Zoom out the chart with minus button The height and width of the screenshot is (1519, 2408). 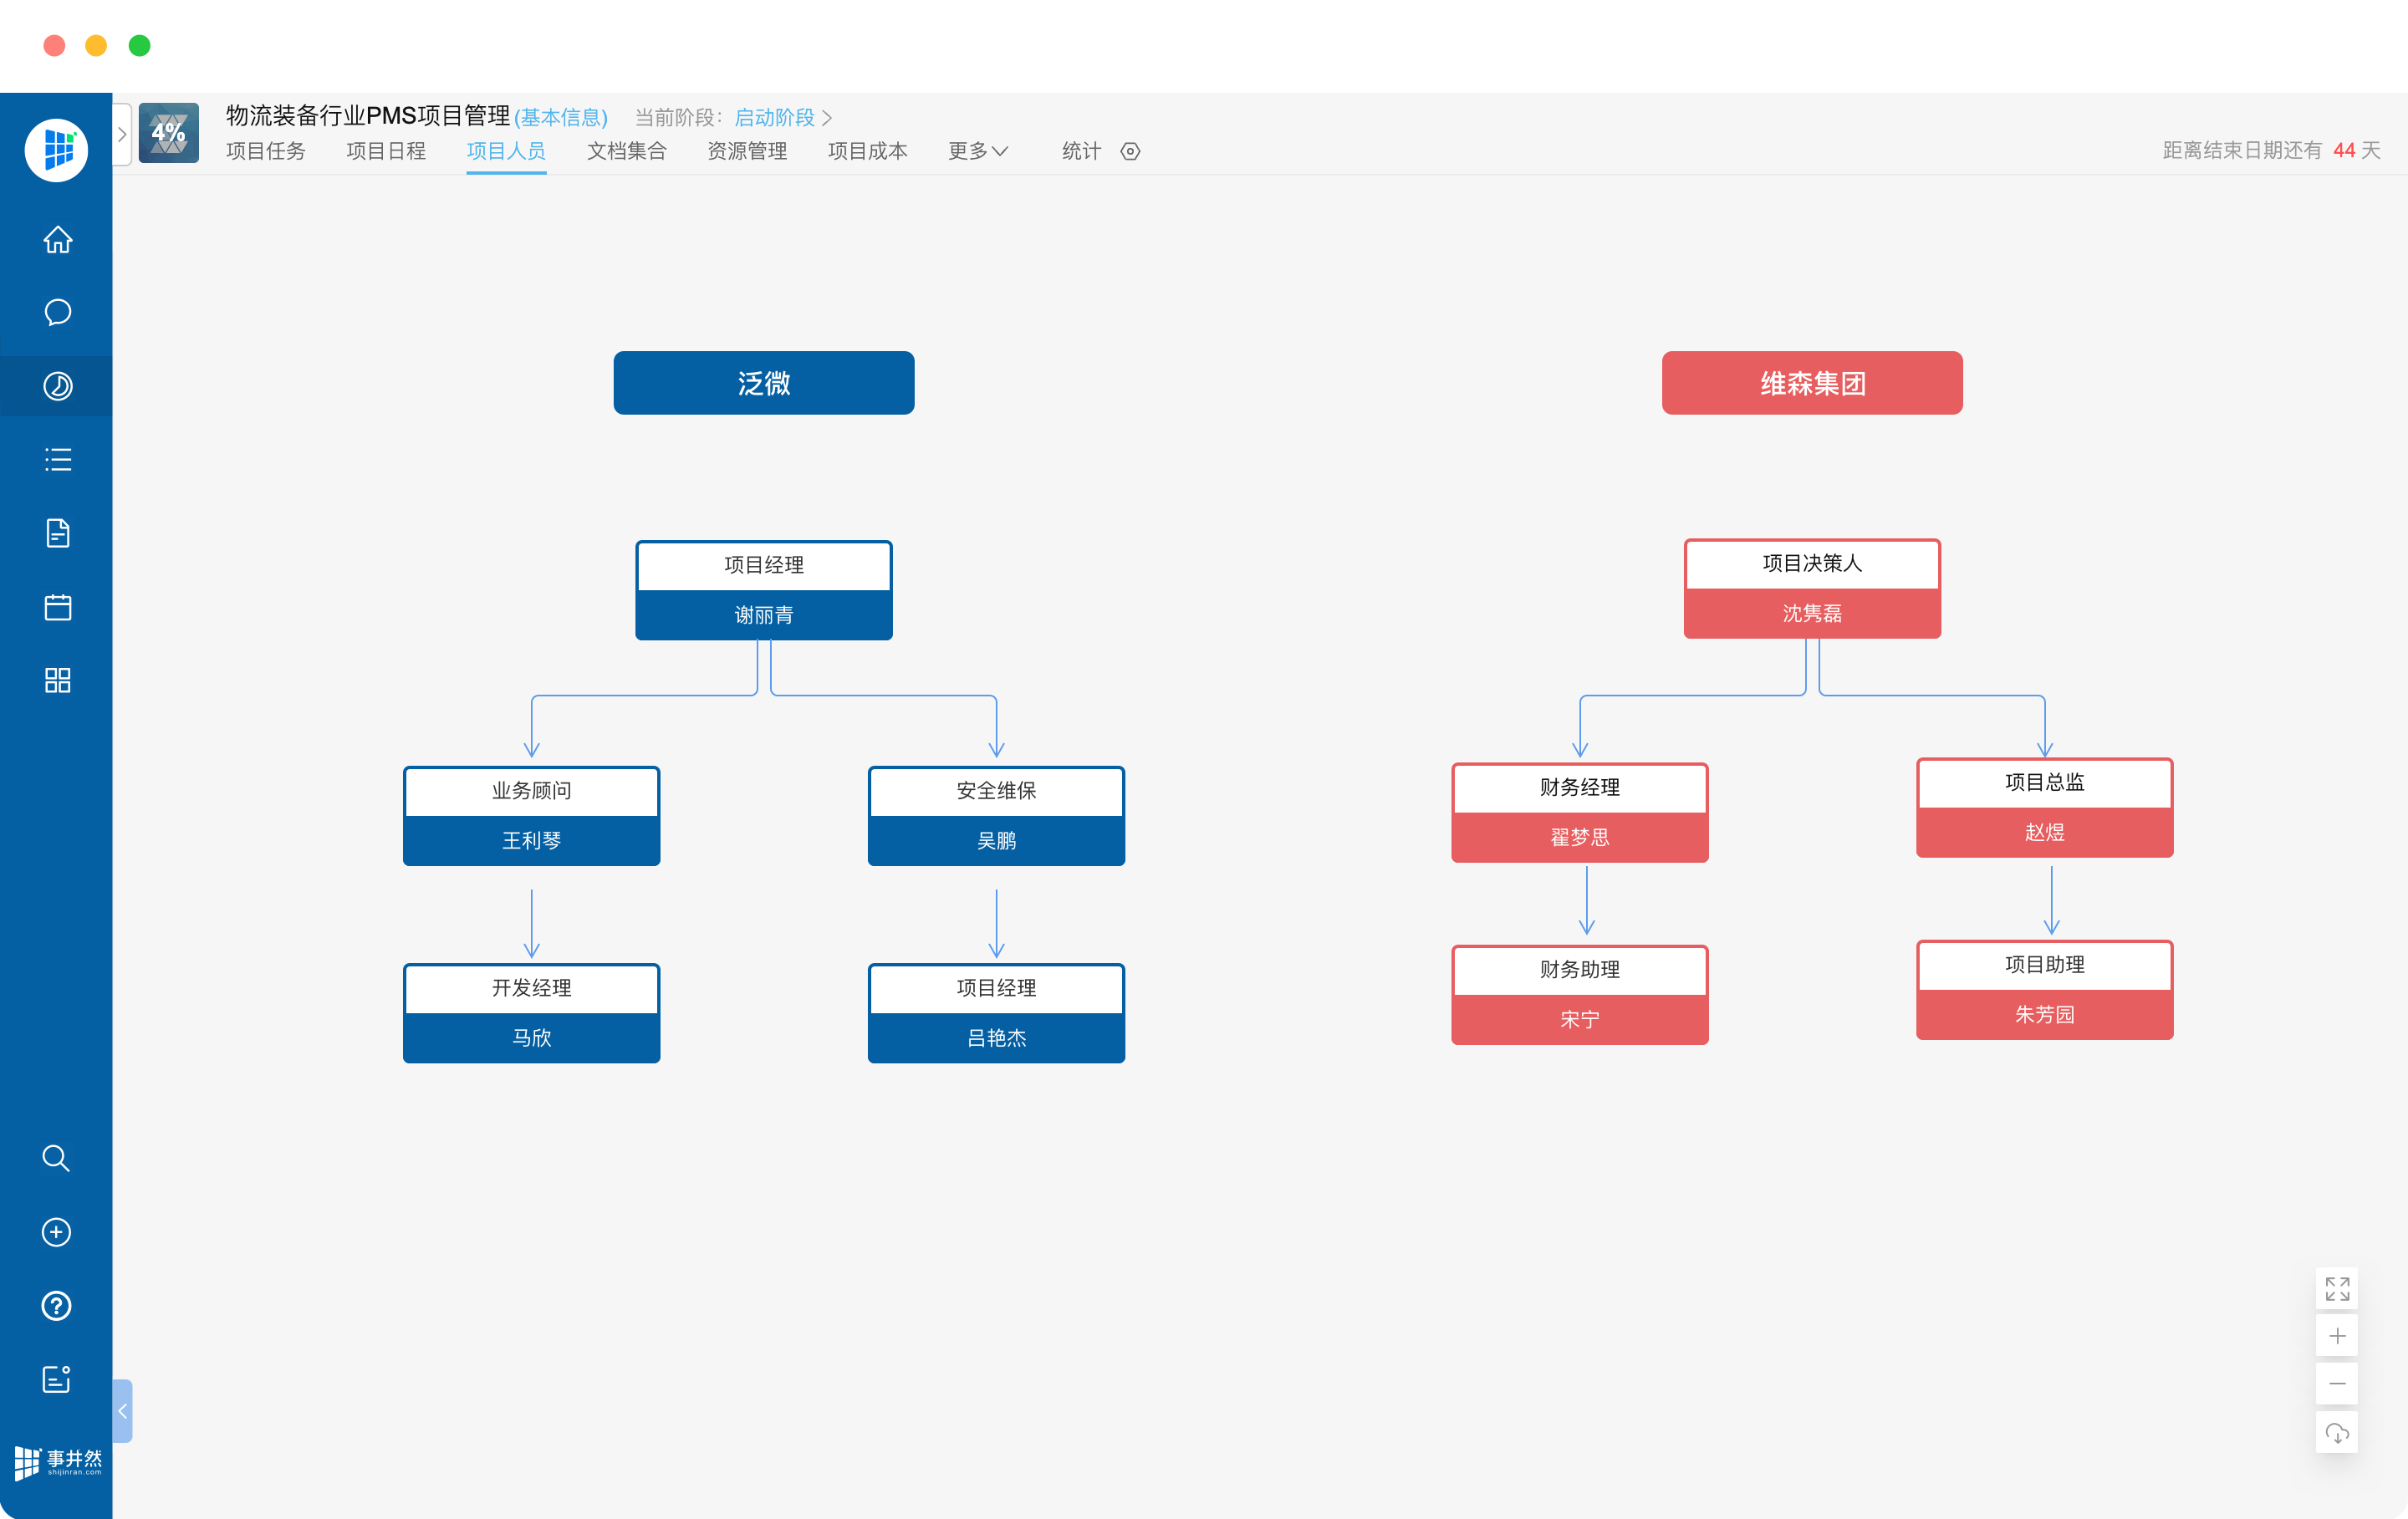pyautogui.click(x=2336, y=1384)
